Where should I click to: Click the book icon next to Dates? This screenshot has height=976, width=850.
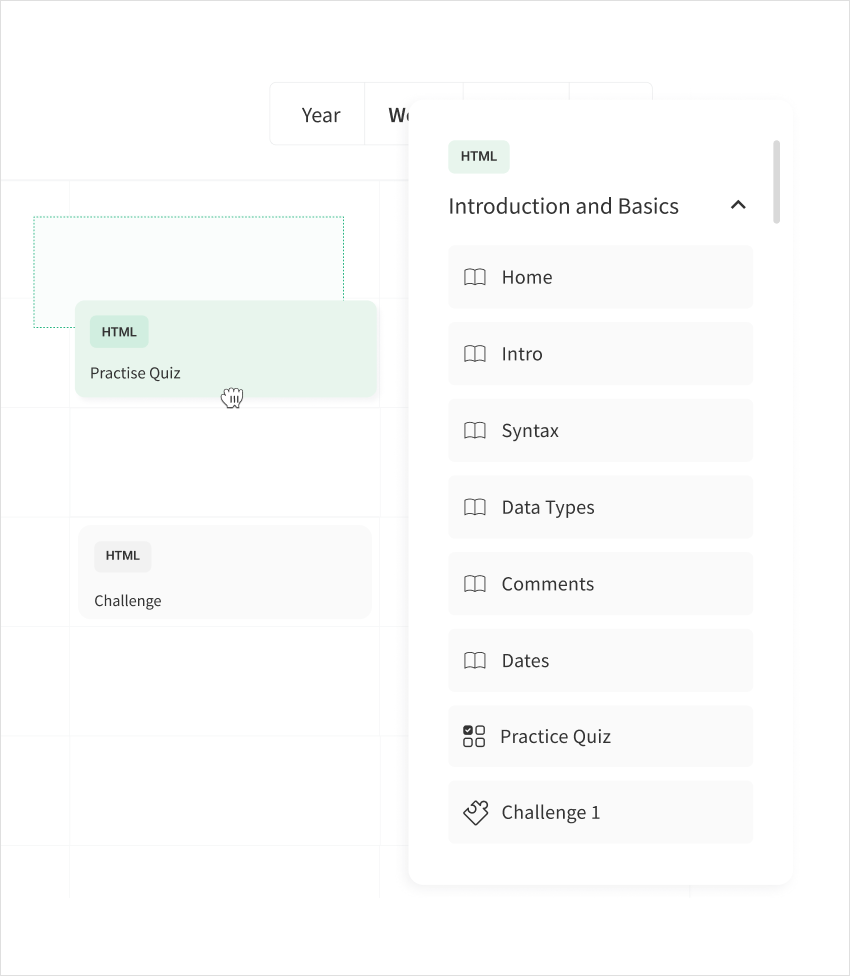pos(475,661)
